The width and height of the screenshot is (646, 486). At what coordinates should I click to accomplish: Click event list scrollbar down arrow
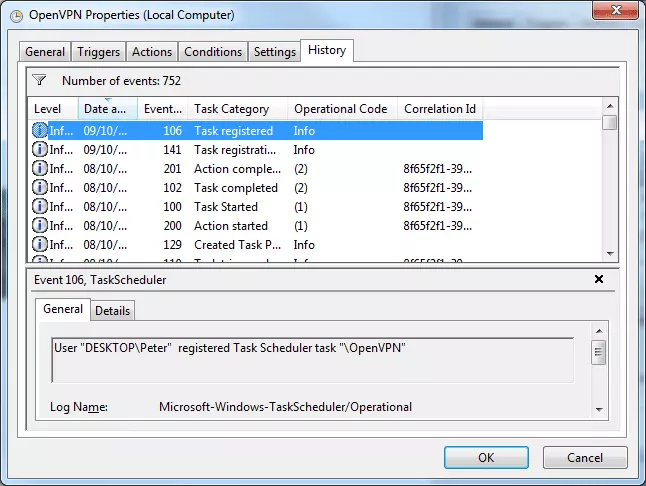[x=610, y=254]
